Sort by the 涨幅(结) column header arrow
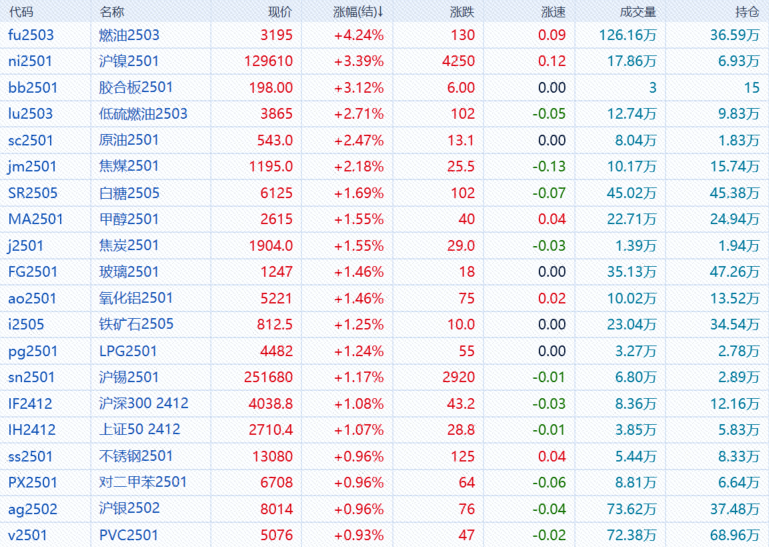 [x=381, y=12]
